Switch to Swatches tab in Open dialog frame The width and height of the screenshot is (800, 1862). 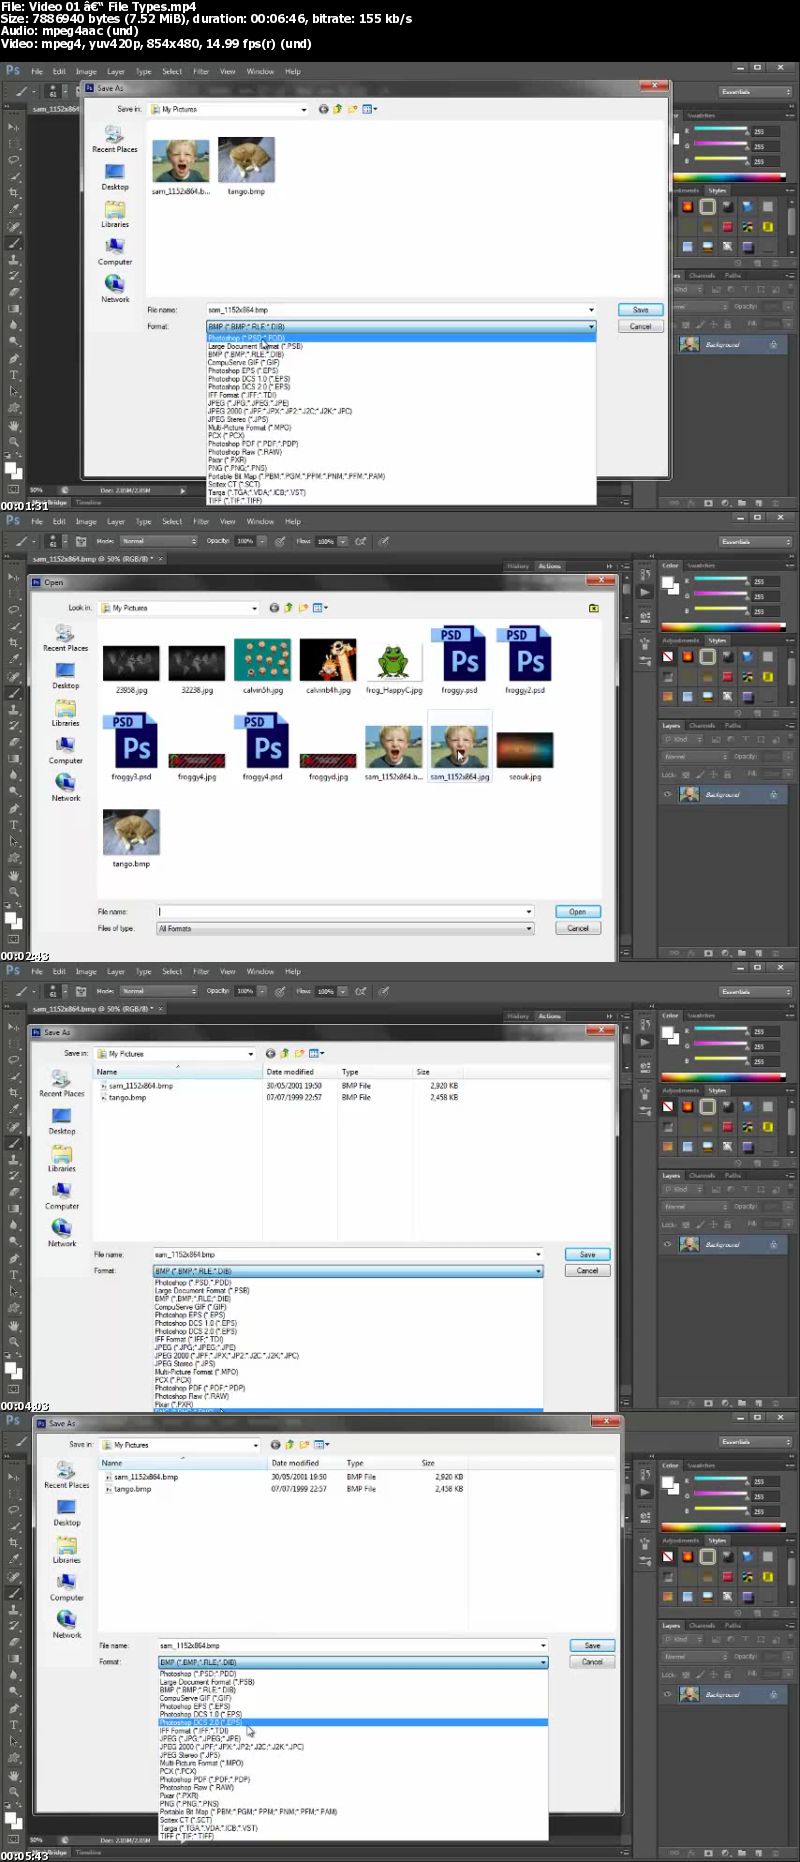(701, 565)
